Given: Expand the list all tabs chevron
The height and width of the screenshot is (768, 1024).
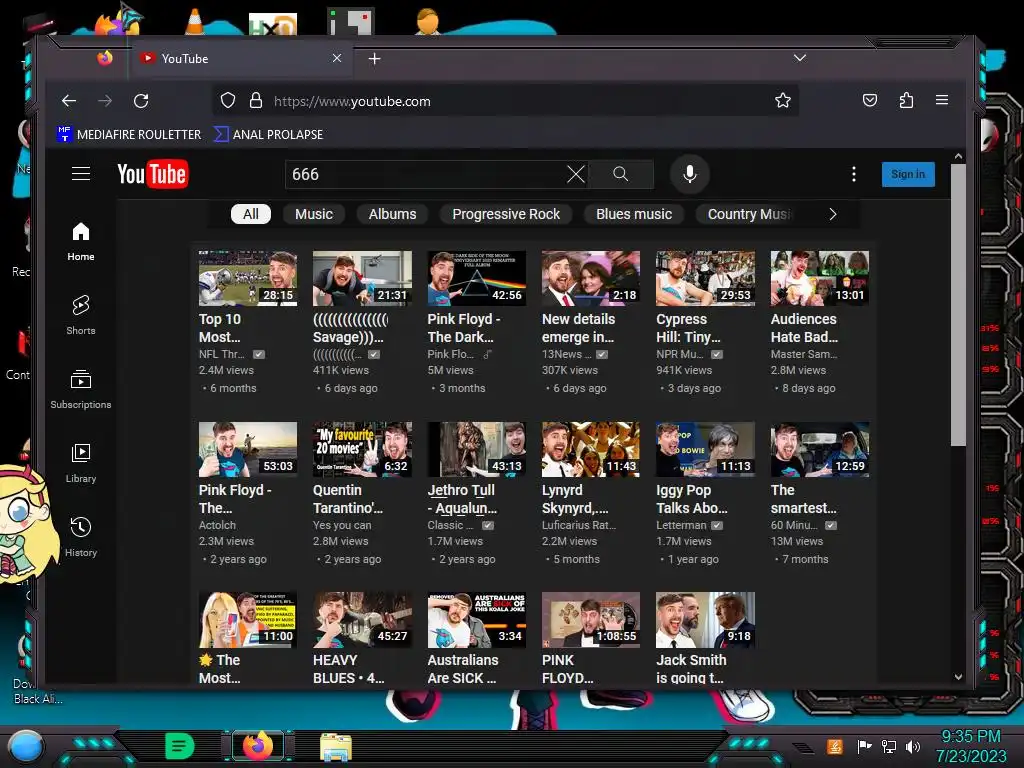Looking at the screenshot, I should [x=799, y=58].
